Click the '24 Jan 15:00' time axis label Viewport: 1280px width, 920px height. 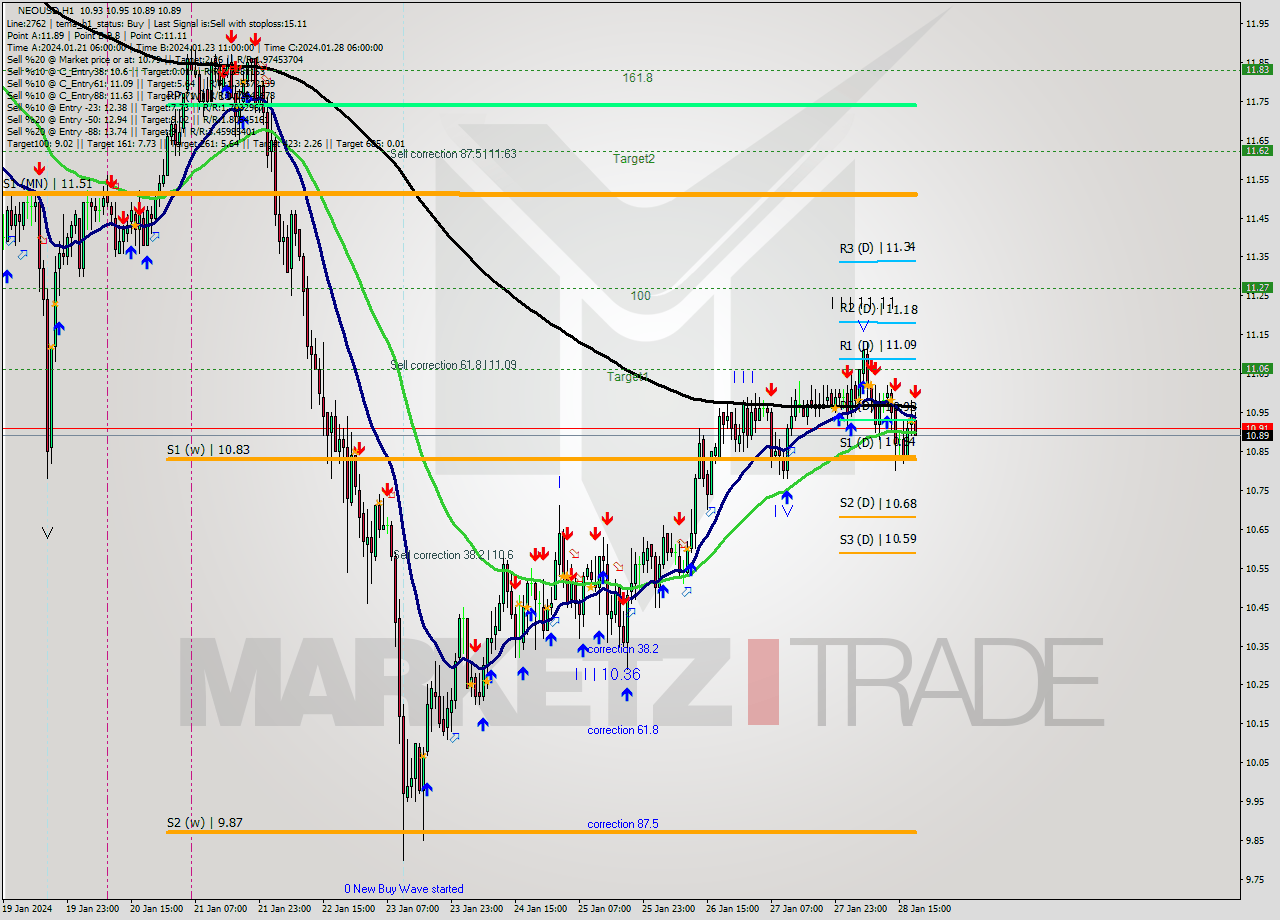tap(541, 909)
